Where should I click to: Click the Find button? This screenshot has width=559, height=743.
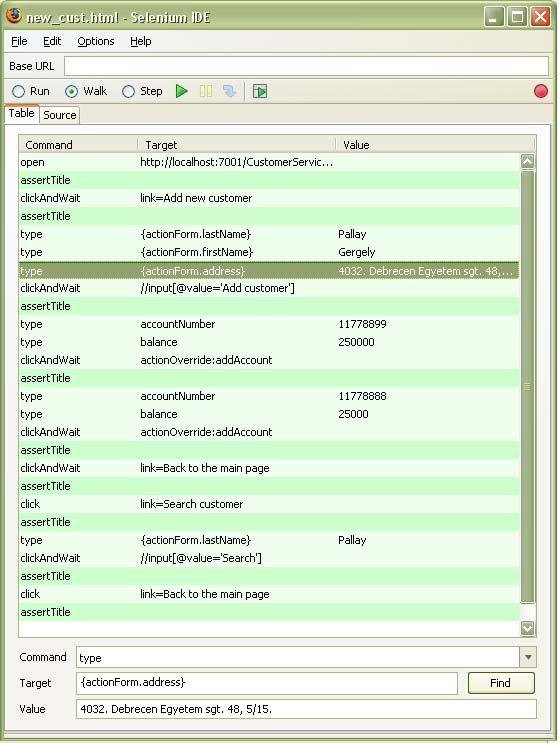click(501, 683)
